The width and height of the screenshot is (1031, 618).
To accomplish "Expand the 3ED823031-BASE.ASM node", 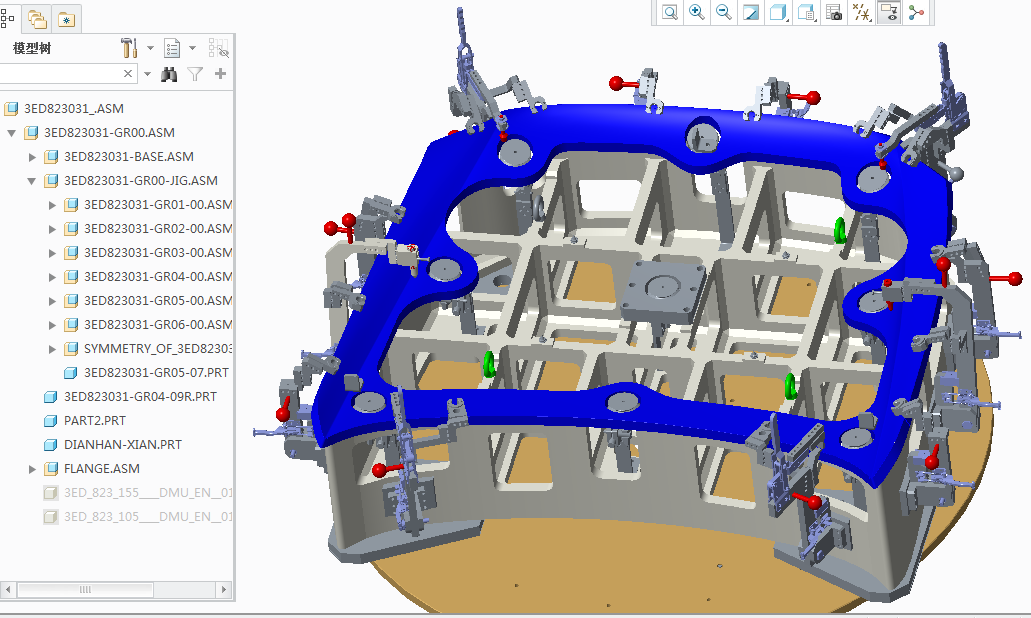I will click(32, 157).
